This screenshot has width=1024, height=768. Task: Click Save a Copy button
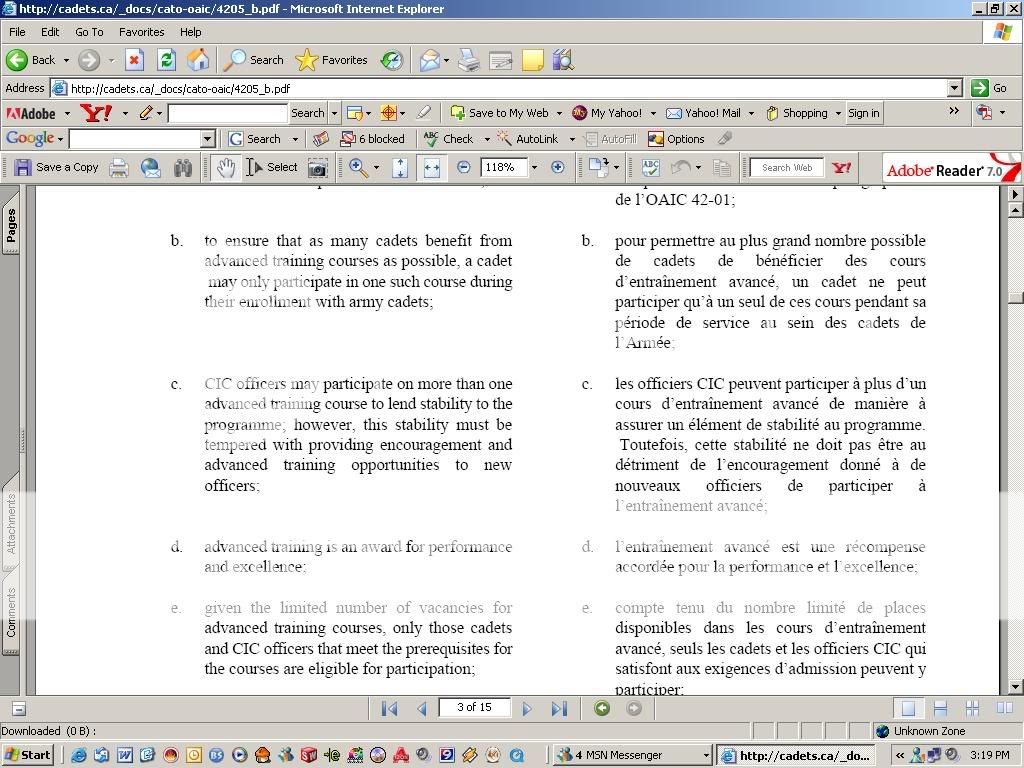click(56, 168)
